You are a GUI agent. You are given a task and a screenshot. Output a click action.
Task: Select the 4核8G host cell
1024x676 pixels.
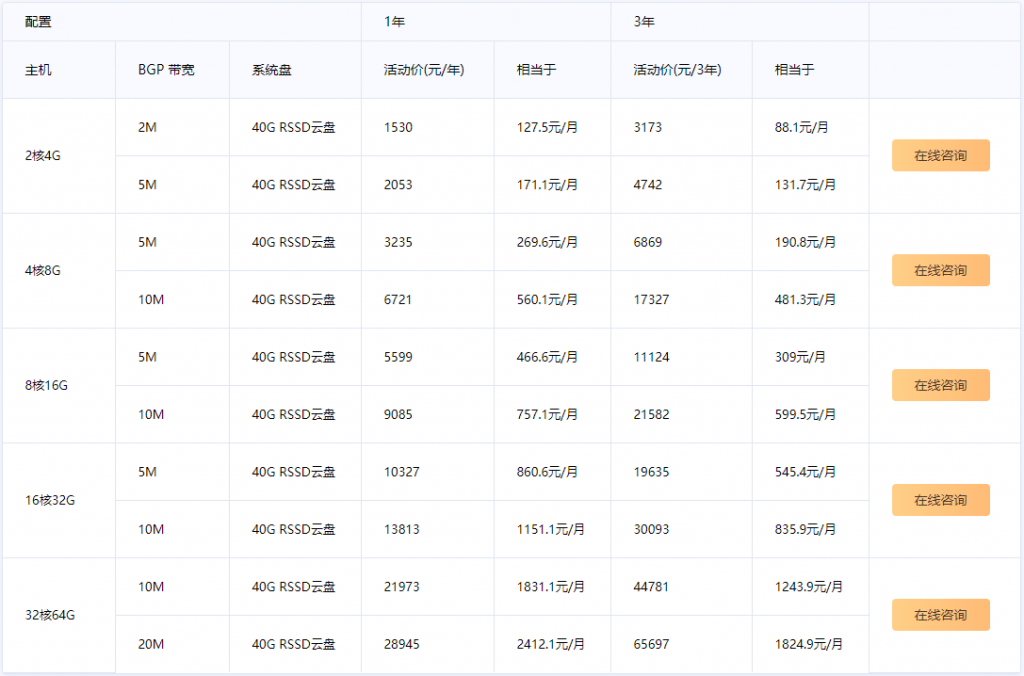[x=59, y=271]
